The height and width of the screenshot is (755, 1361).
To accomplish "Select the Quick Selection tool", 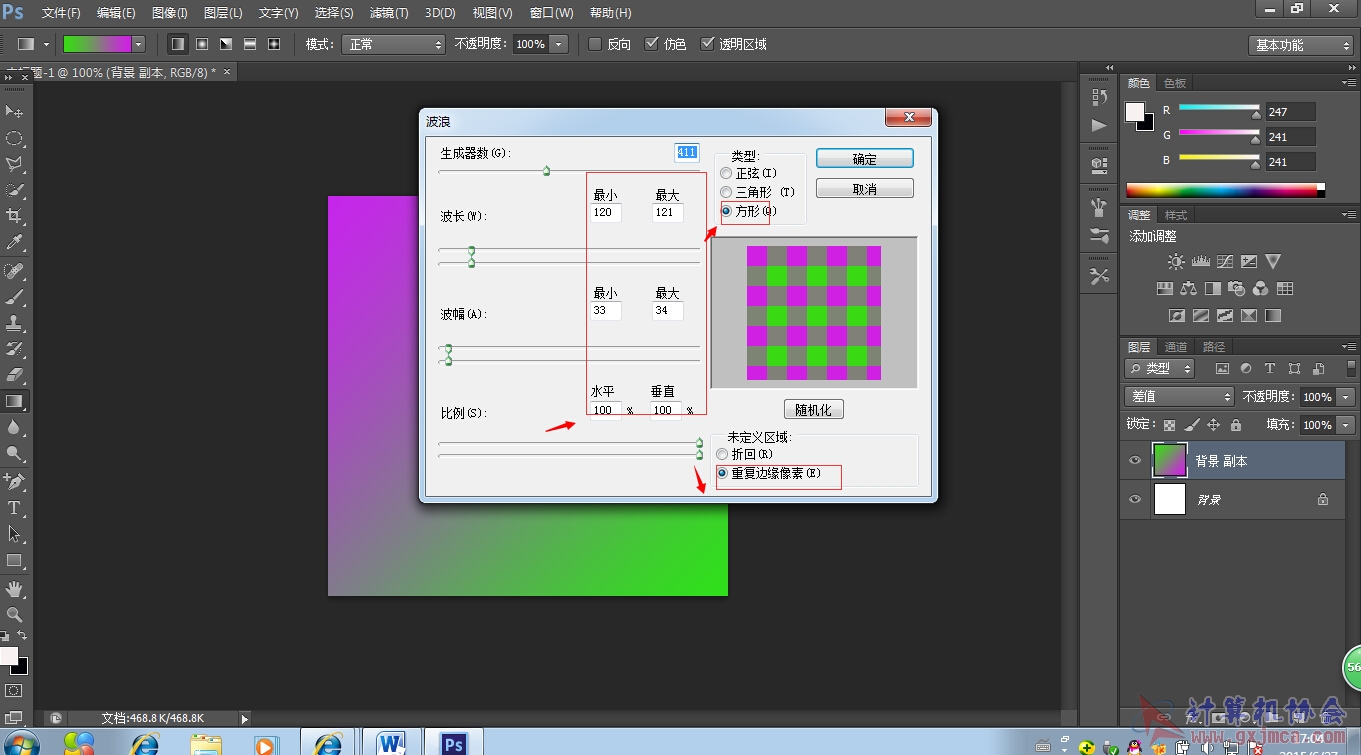I will click(14, 190).
